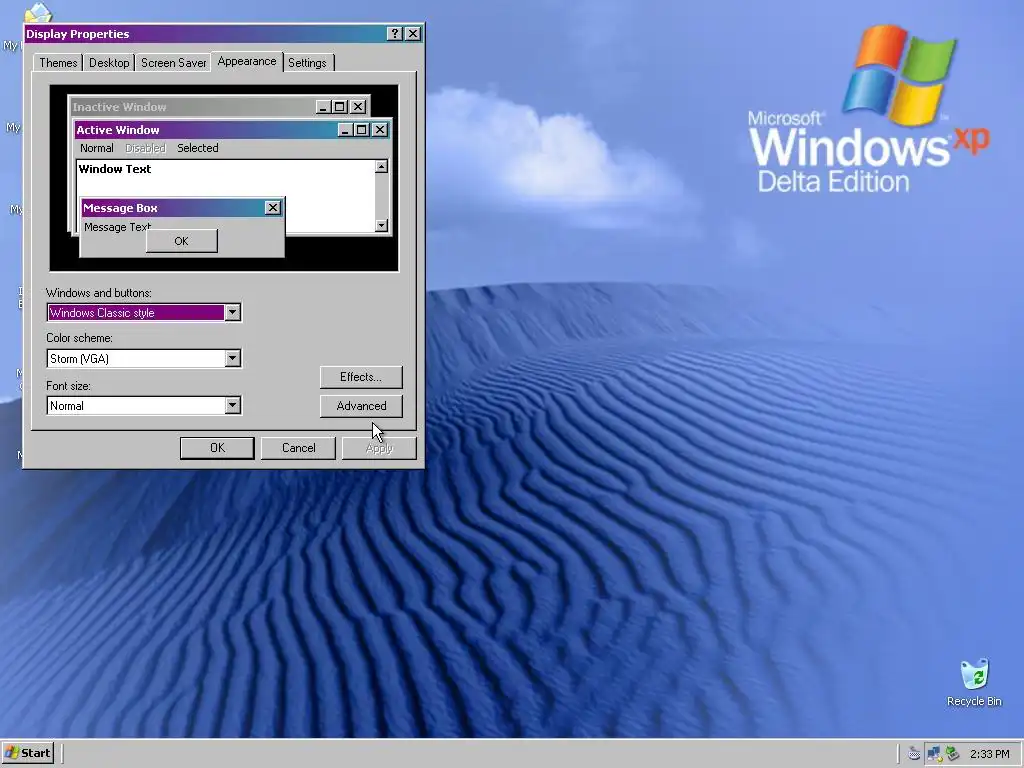Click the 'Font size:' label
The image size is (1024, 768).
[68, 386]
